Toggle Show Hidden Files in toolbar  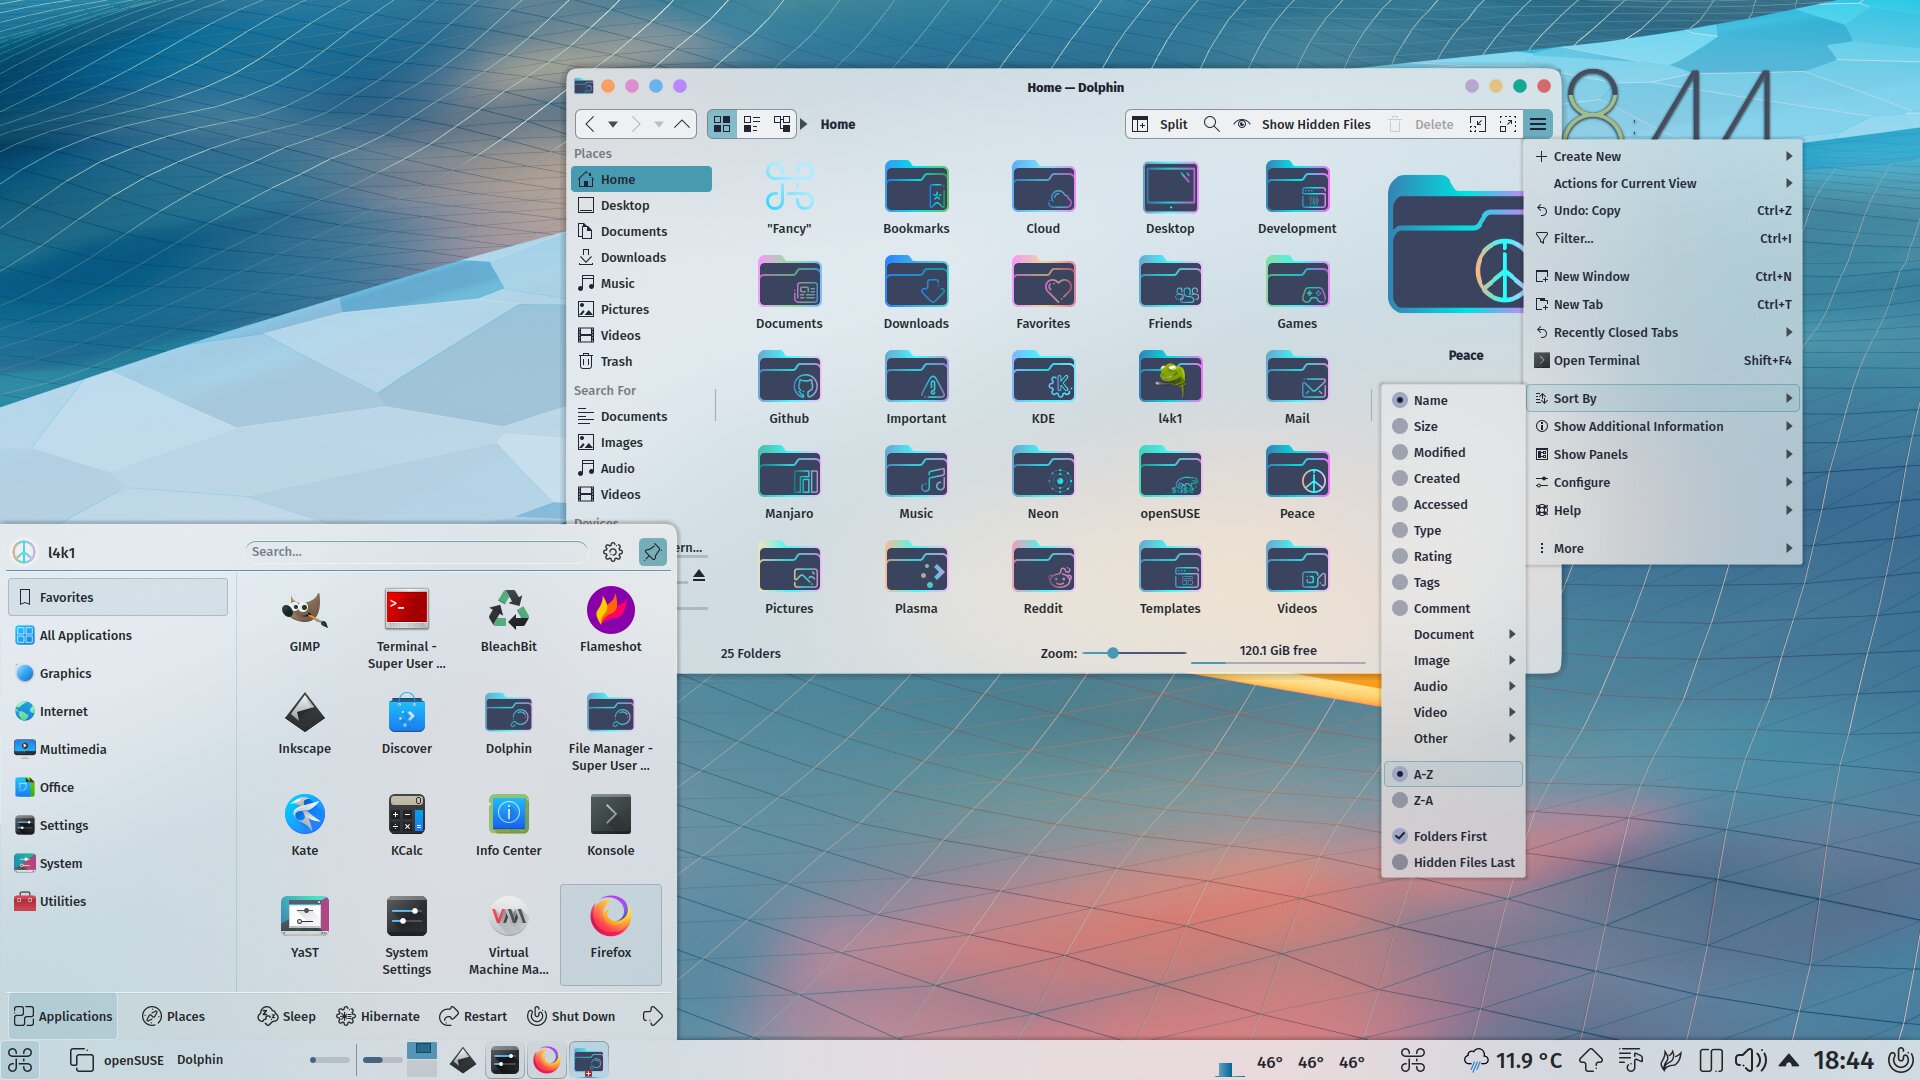pos(1301,124)
